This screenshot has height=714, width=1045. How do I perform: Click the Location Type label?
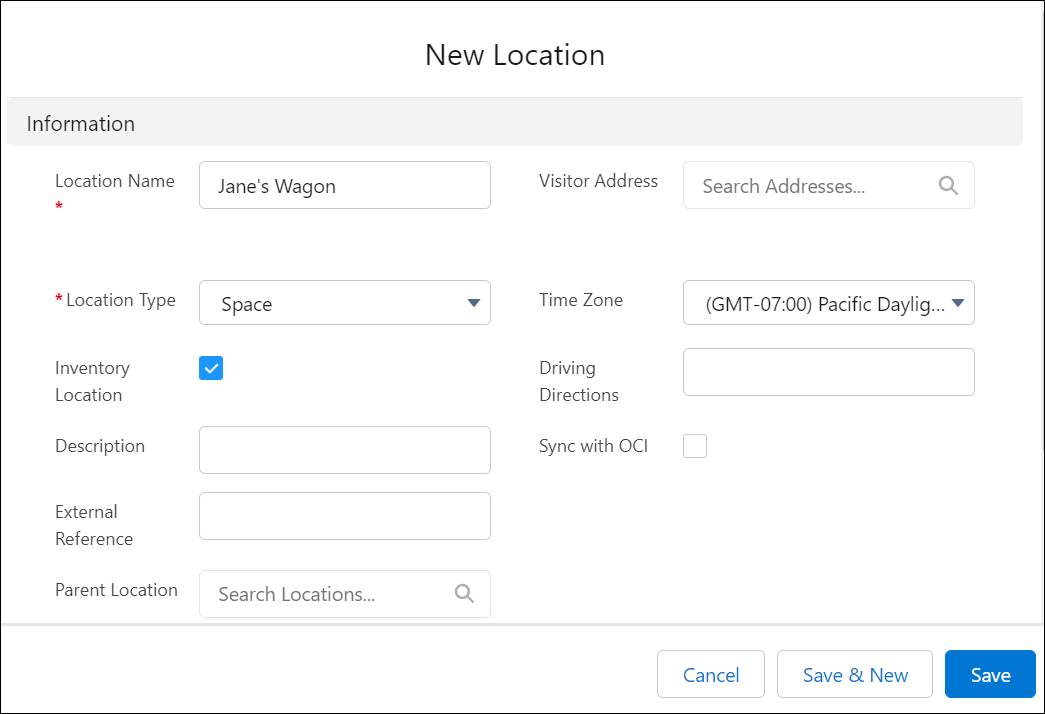click(121, 300)
